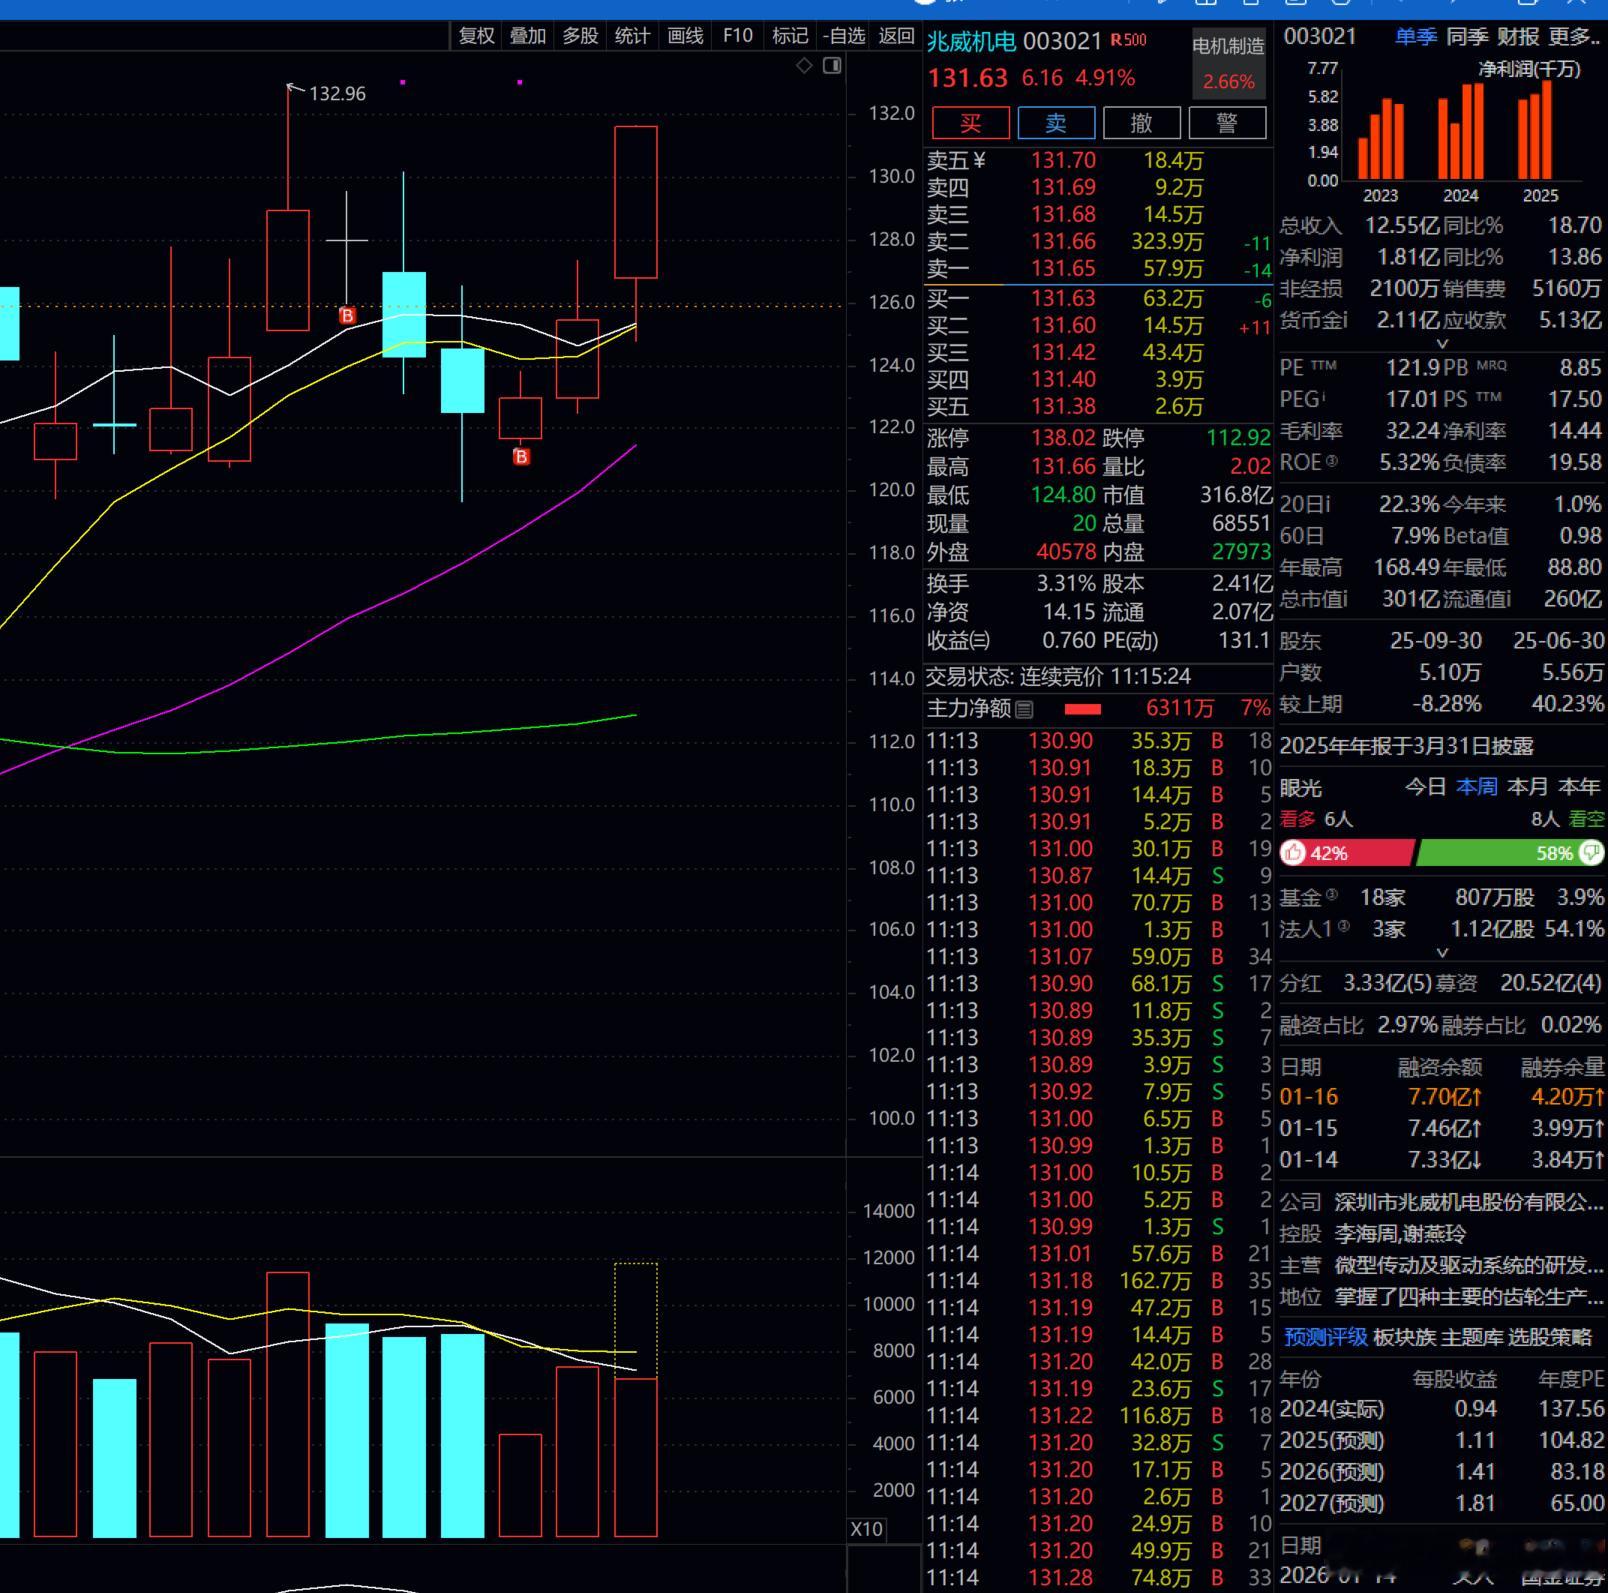Click the circled note icon beside 法人1
The height and width of the screenshot is (1593, 1608).
1343,926
